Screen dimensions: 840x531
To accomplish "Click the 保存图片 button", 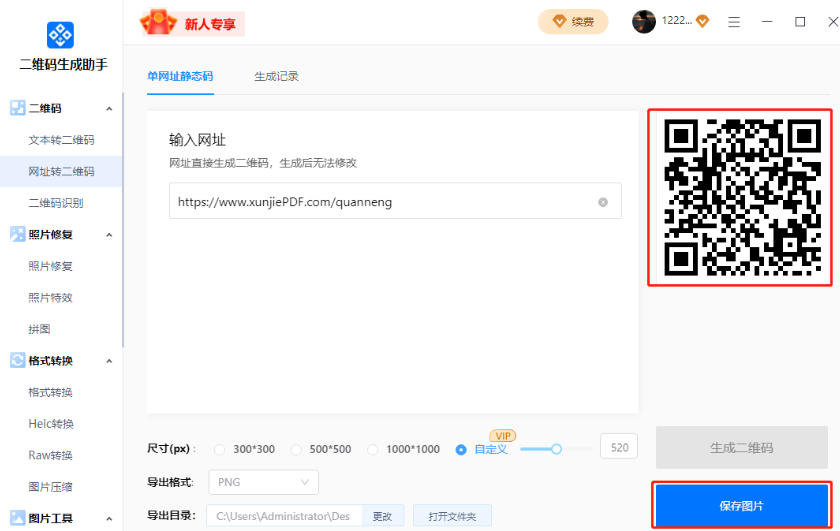I will (741, 506).
